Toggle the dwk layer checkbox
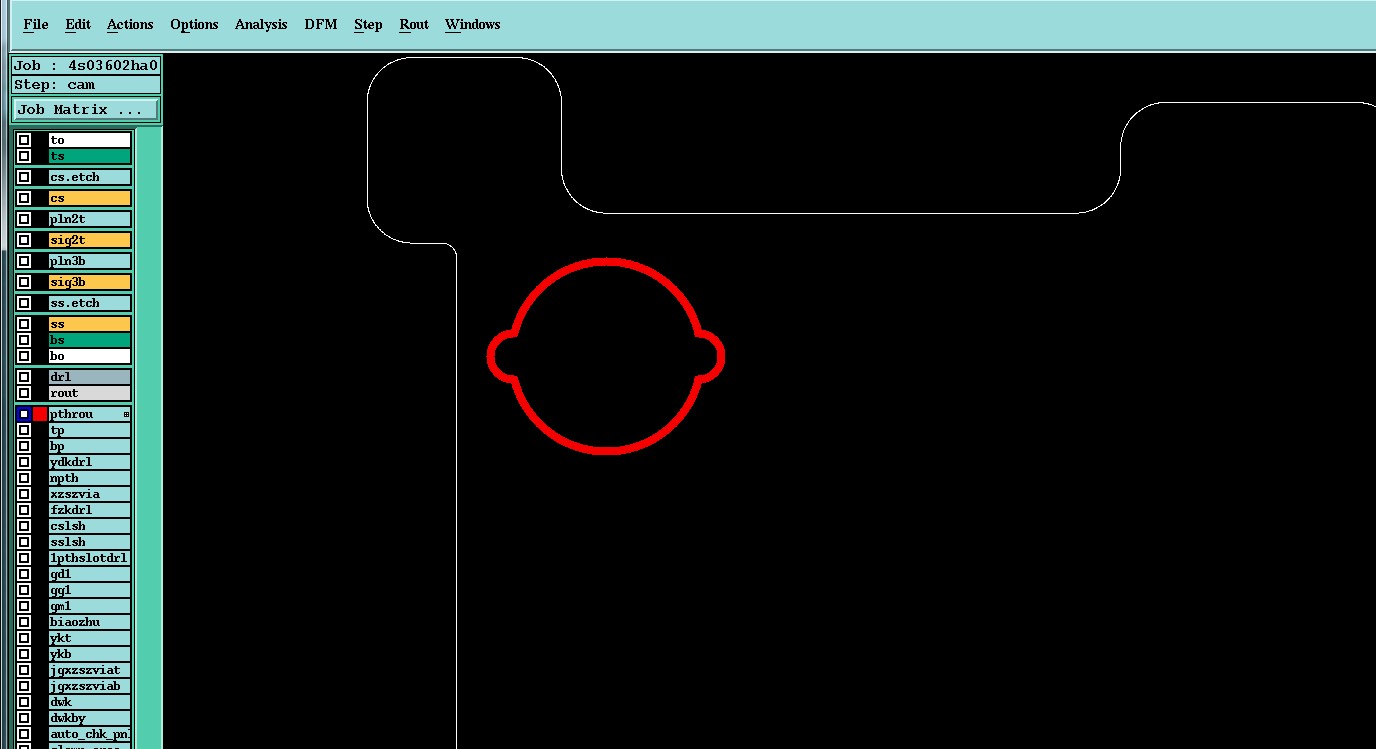This screenshot has height=749, width=1376. tap(24, 702)
